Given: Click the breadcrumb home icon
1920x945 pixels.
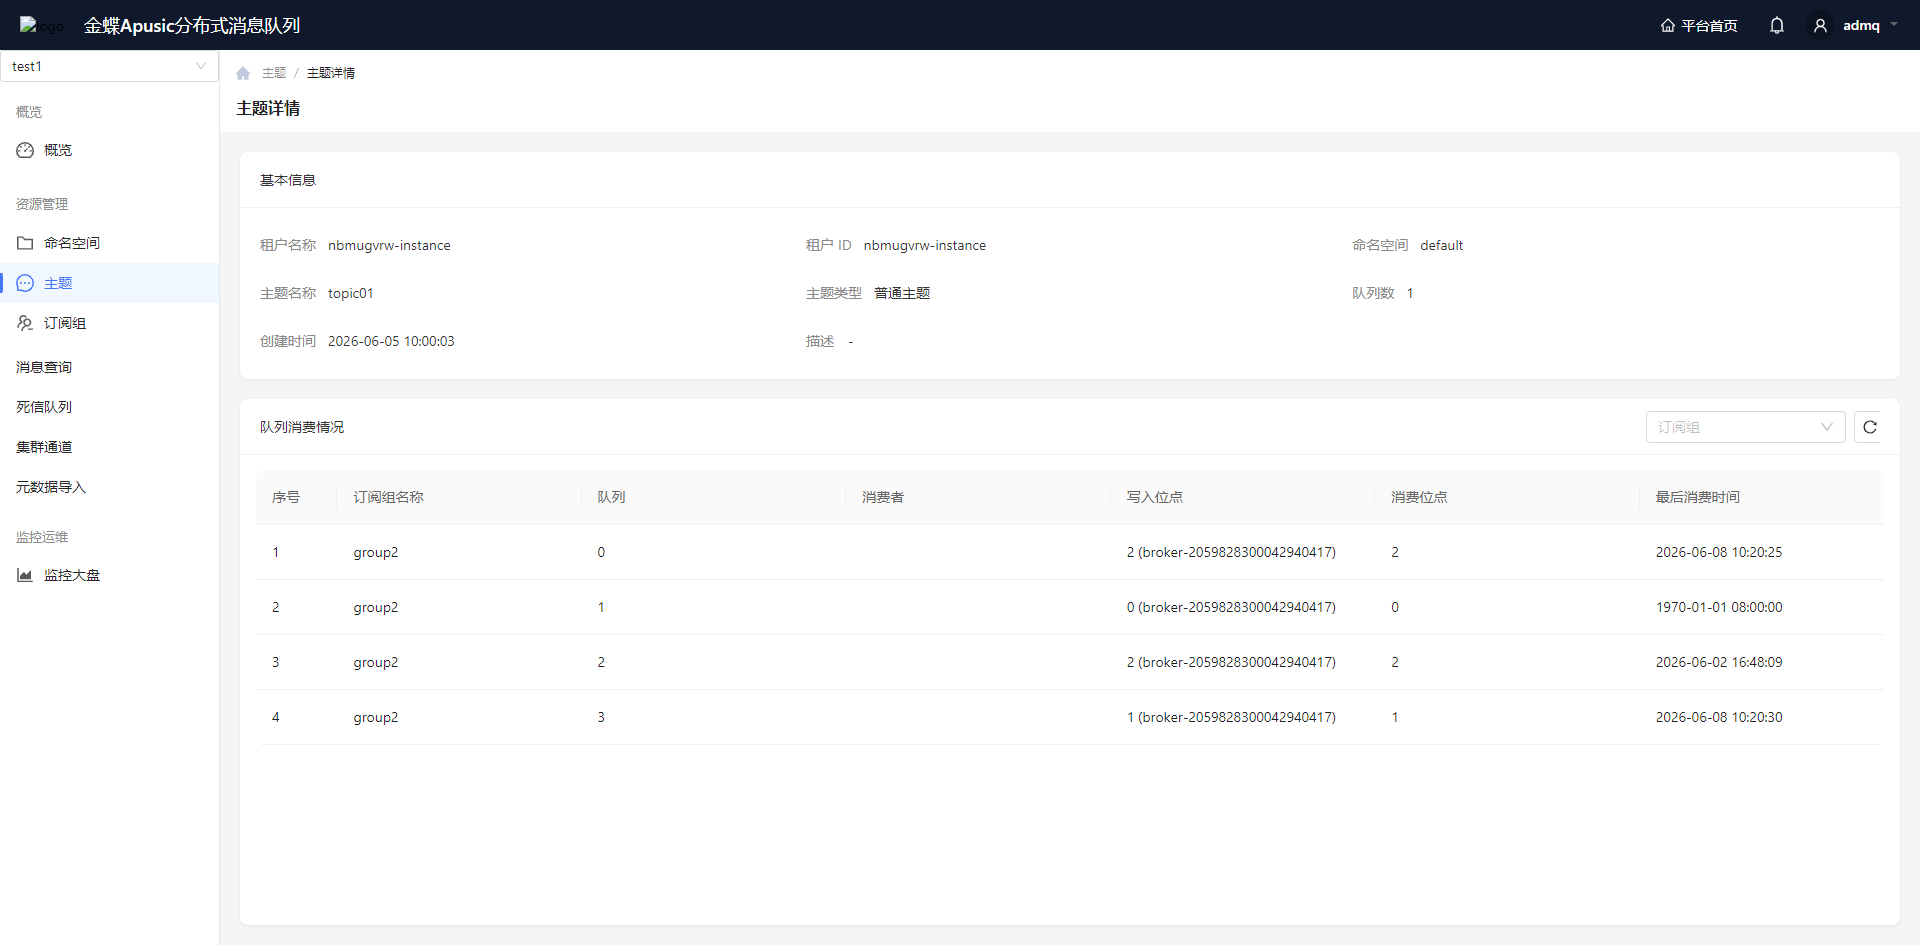Looking at the screenshot, I should (243, 73).
